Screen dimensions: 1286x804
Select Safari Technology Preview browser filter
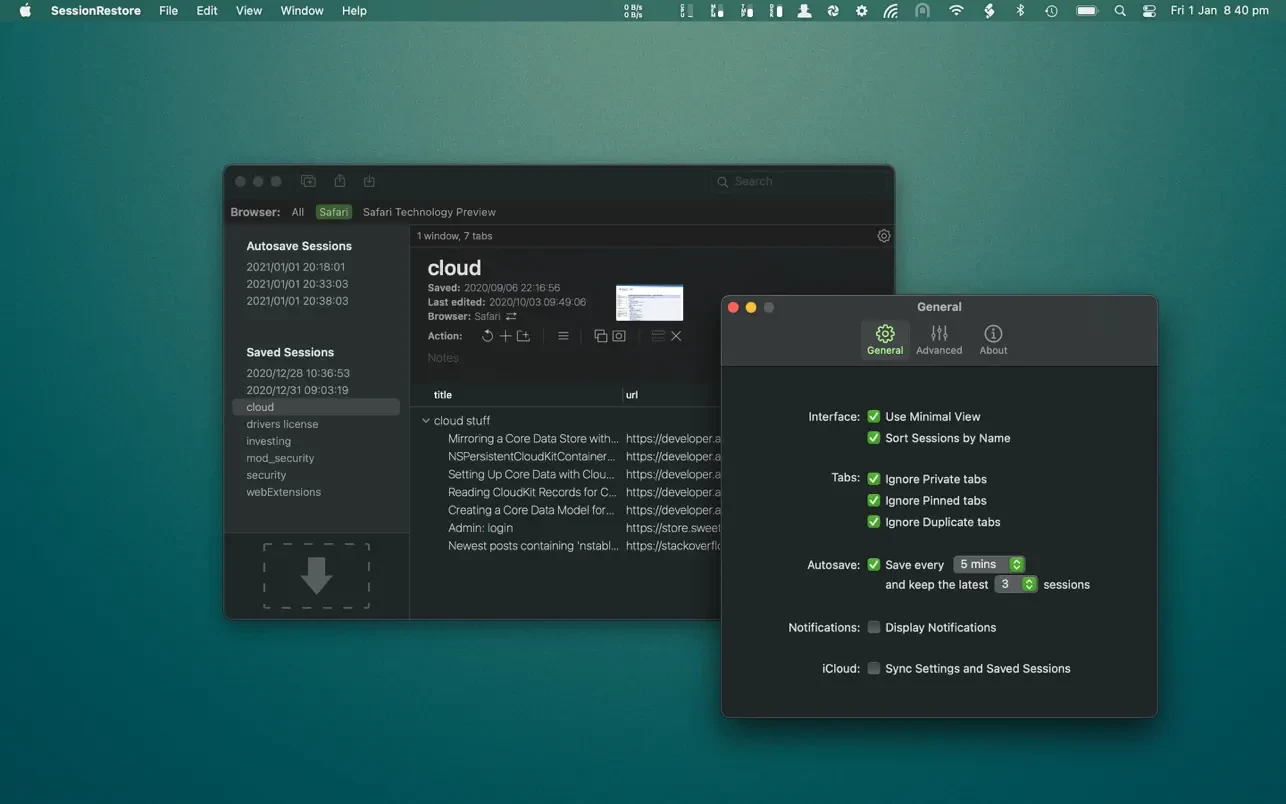pyautogui.click(x=429, y=212)
